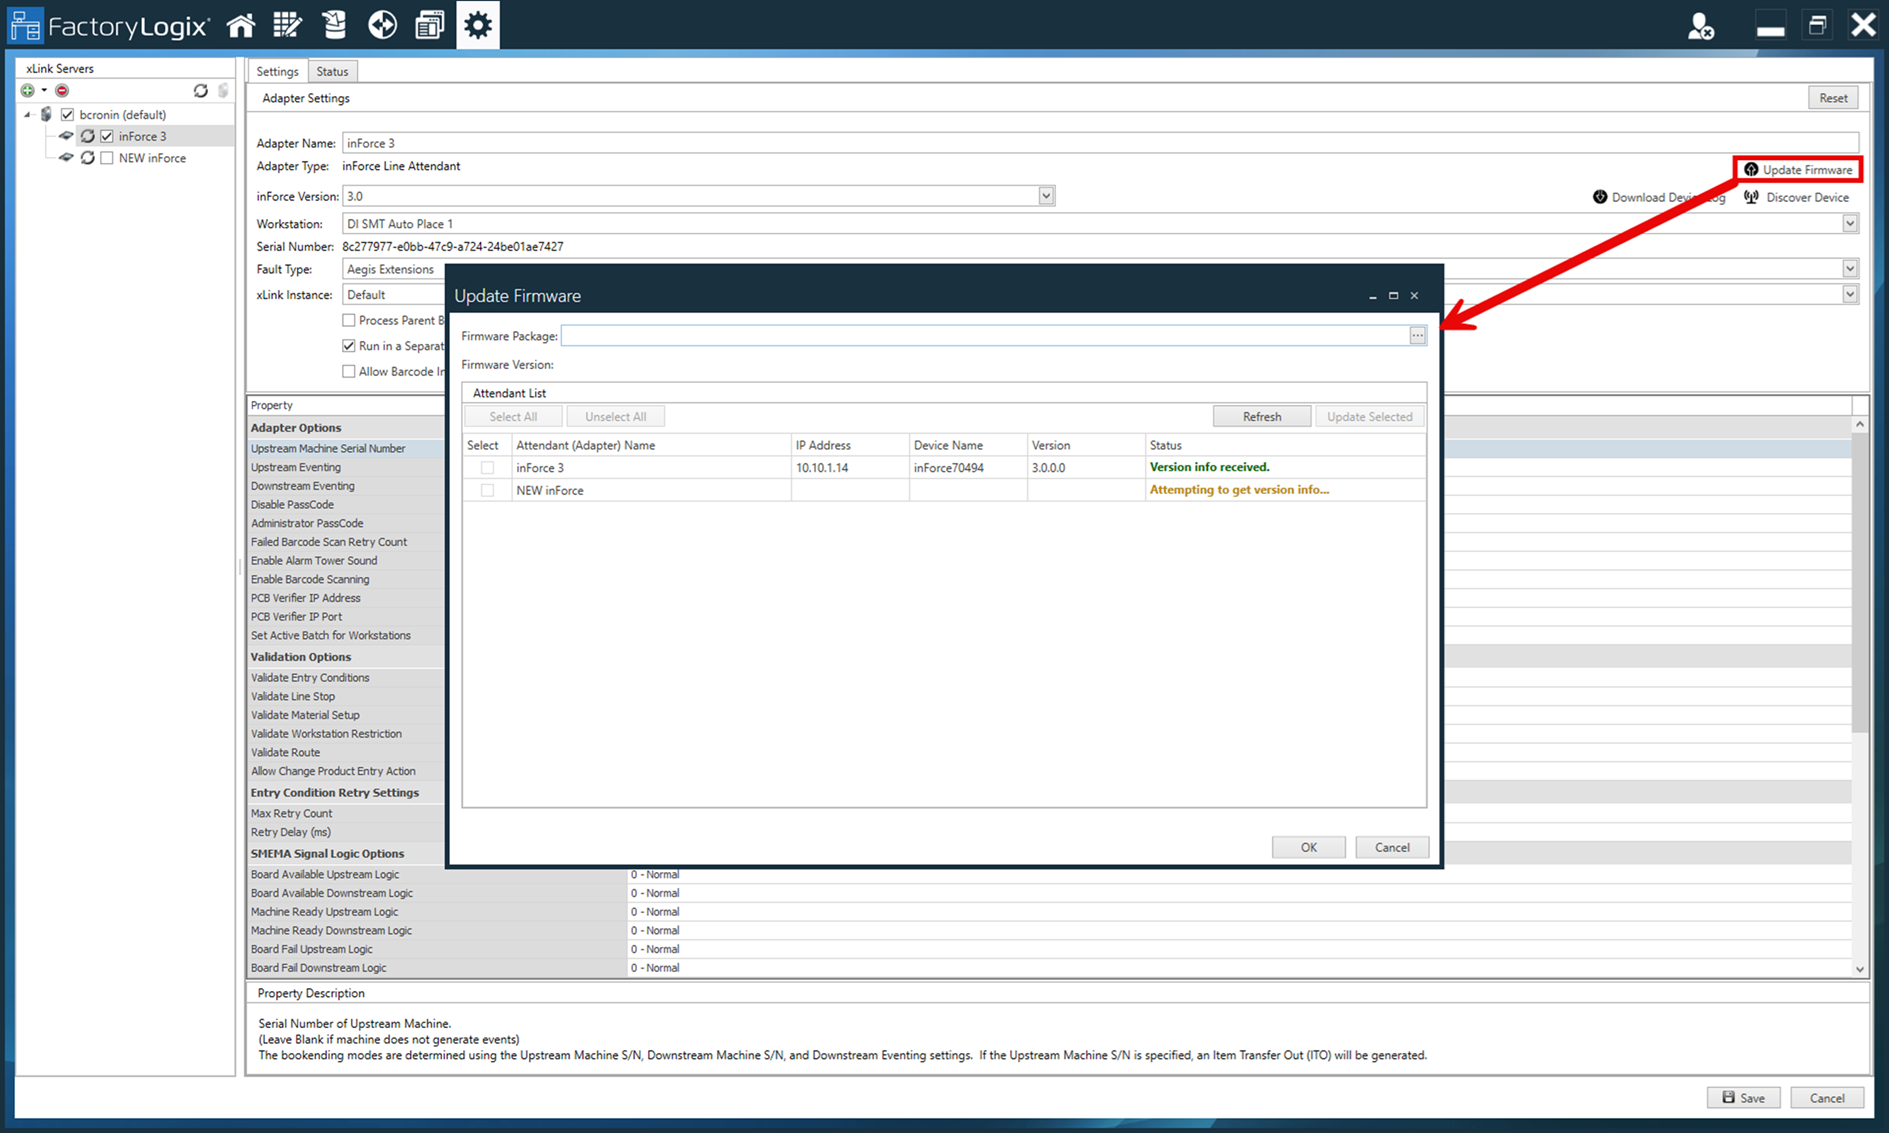Click the adapter device icon for NEW inForce
Image resolution: width=1889 pixels, height=1133 pixels.
tap(66, 158)
